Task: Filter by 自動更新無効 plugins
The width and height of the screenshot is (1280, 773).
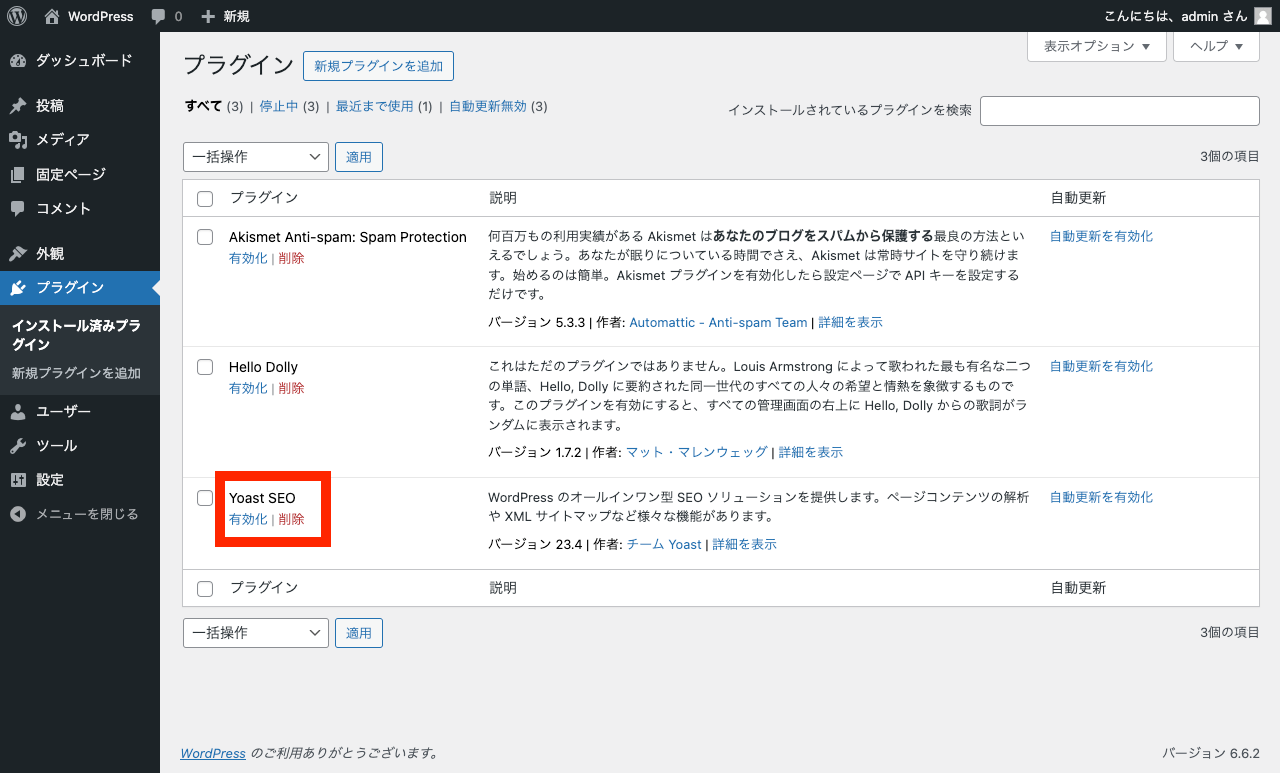Action: [x=488, y=106]
